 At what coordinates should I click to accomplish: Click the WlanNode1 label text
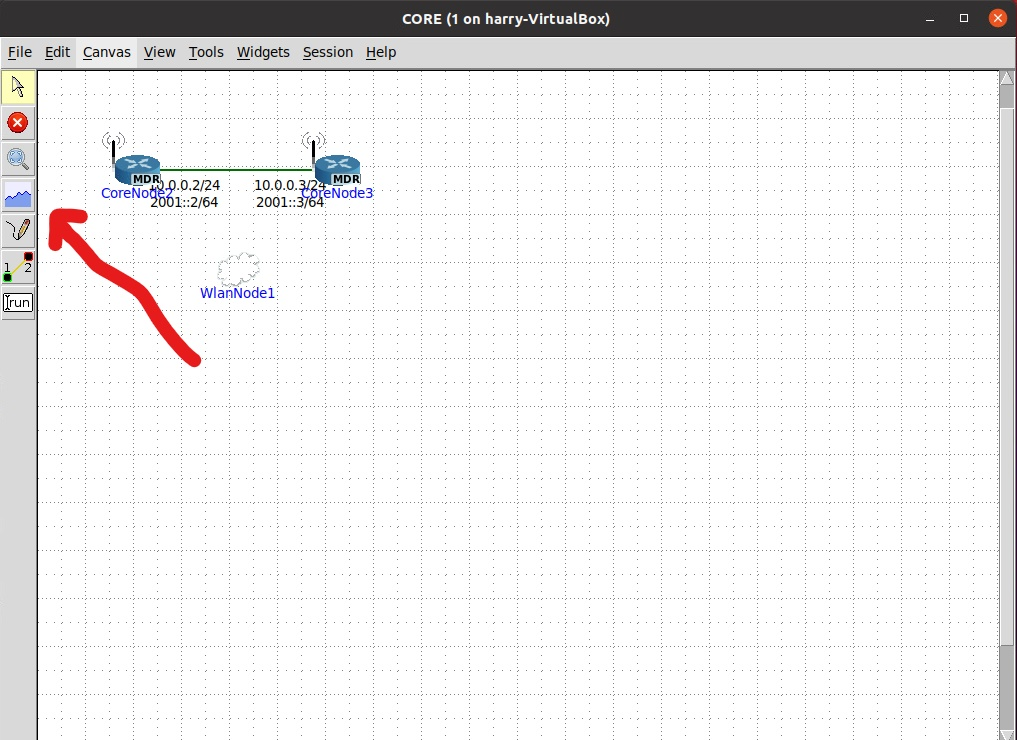coord(237,293)
